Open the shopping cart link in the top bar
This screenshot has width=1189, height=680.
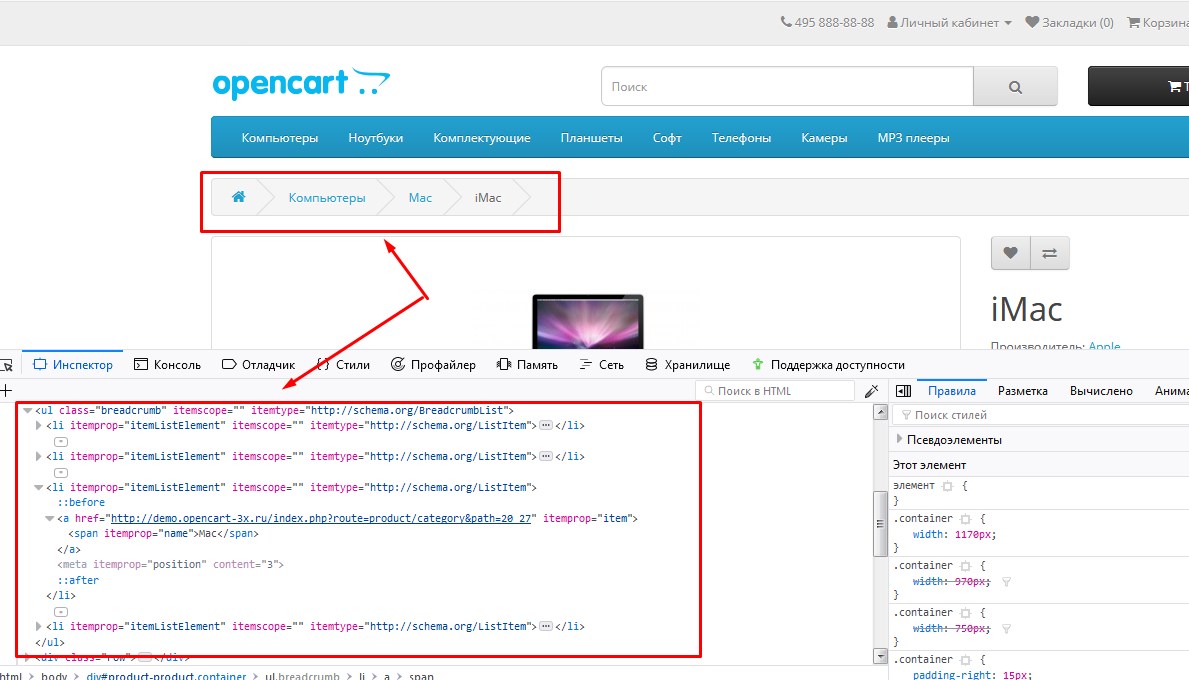click(x=1157, y=22)
